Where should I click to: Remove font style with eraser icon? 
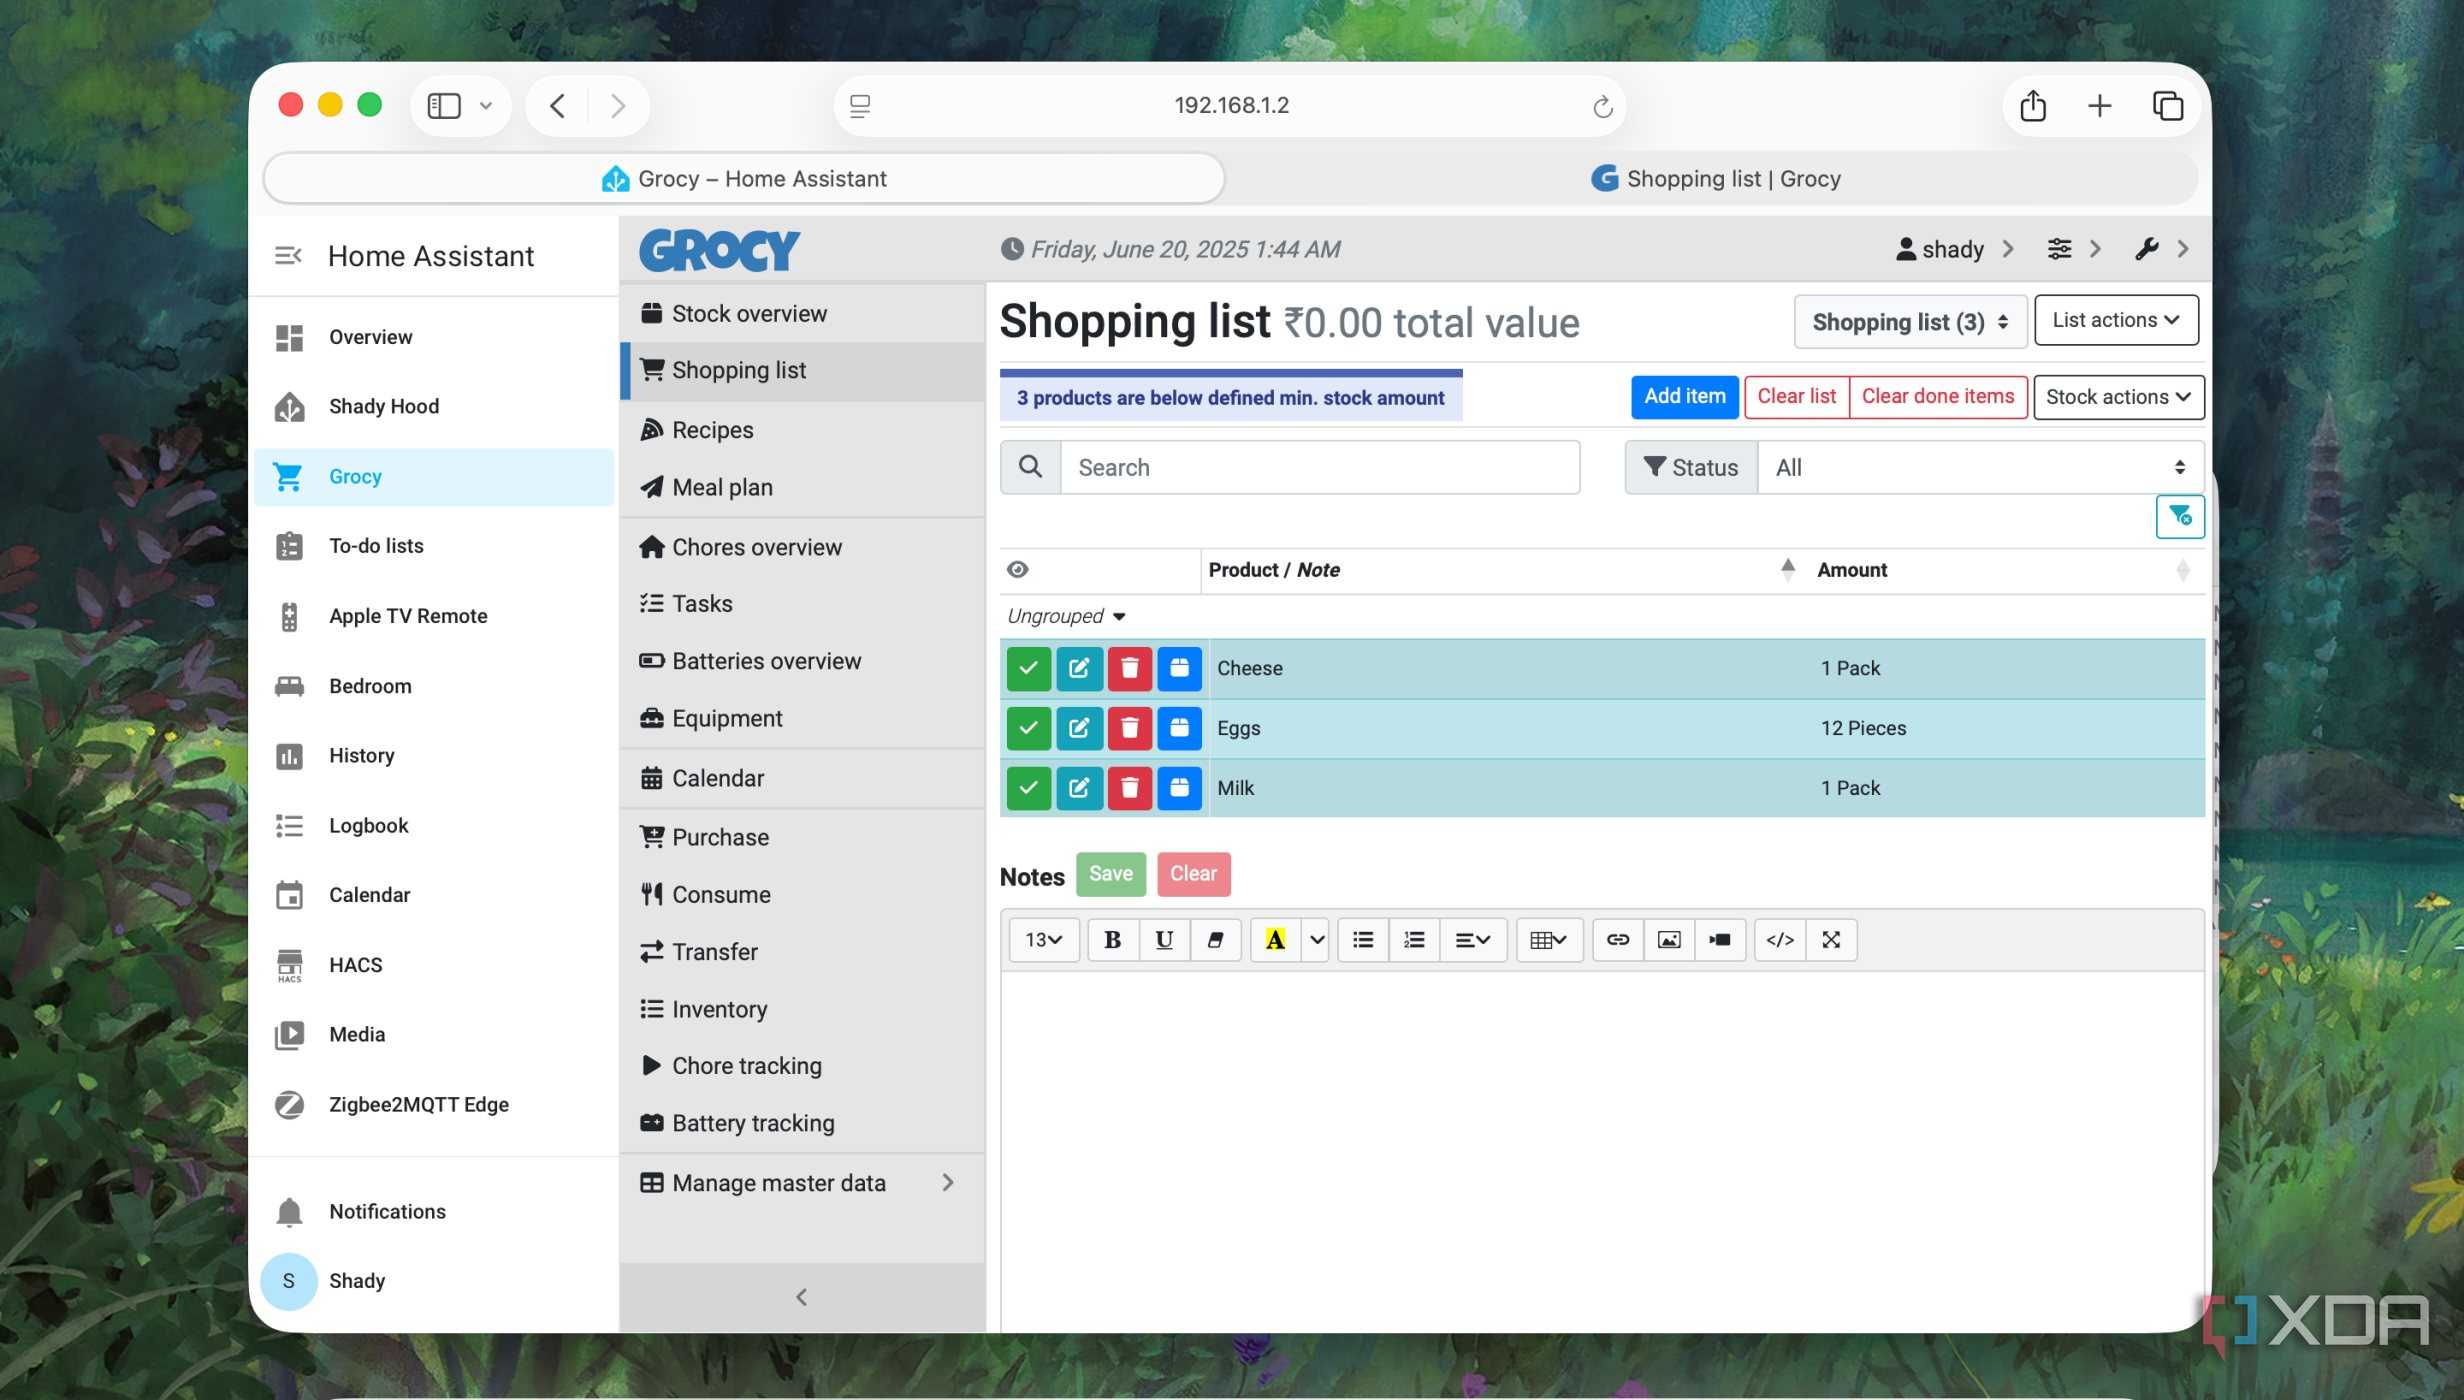1215,940
